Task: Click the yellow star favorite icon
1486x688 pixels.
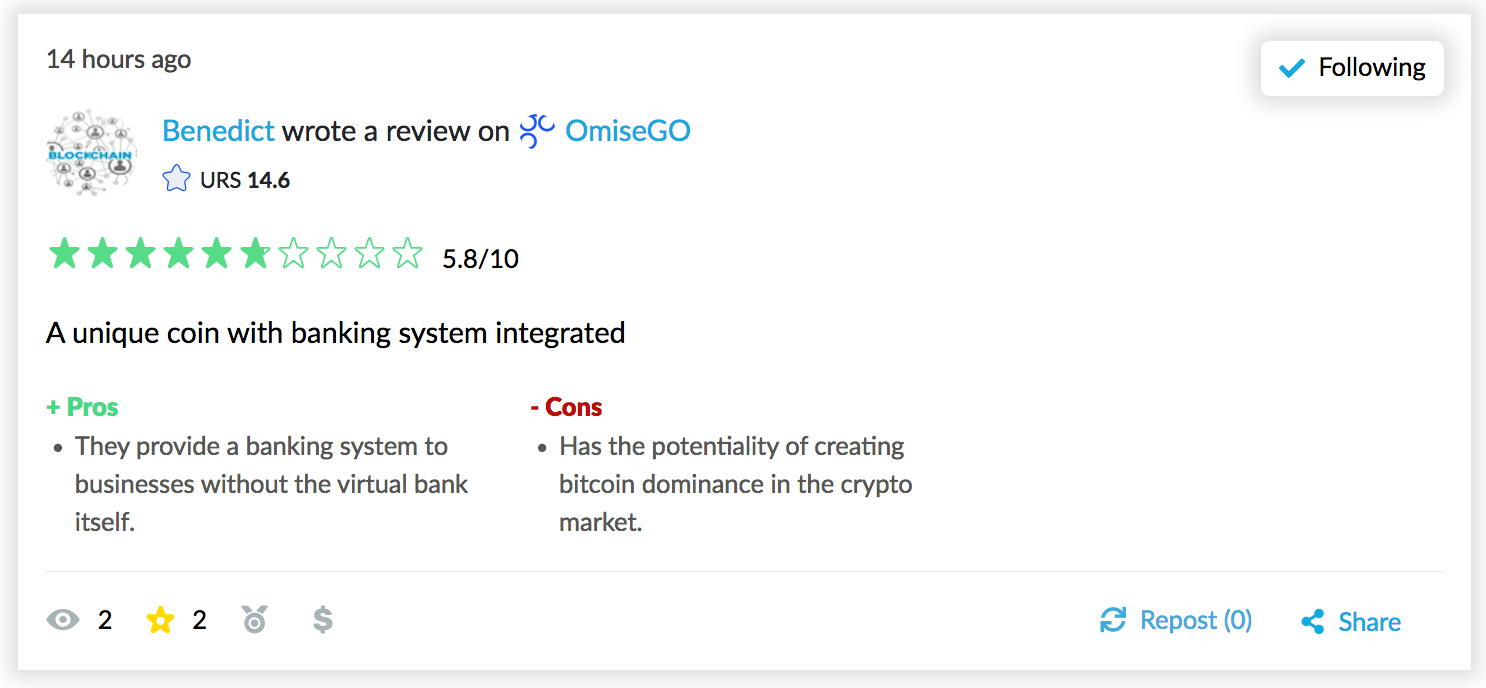Action: click(x=160, y=621)
